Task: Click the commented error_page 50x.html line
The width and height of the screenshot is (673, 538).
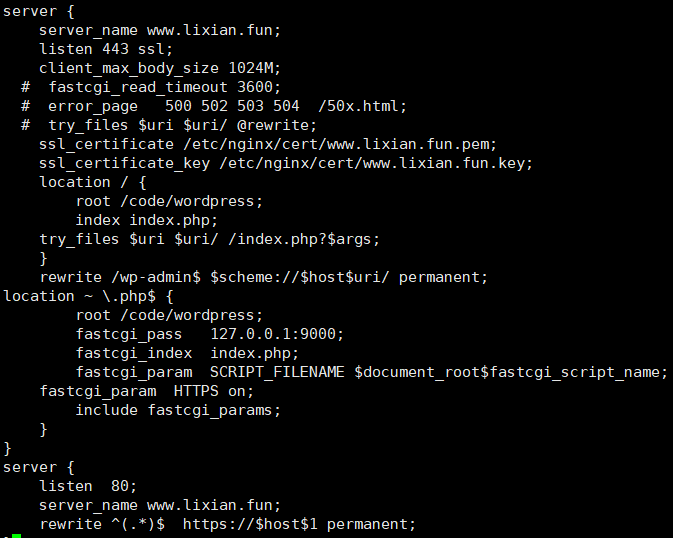Action: click(x=214, y=106)
